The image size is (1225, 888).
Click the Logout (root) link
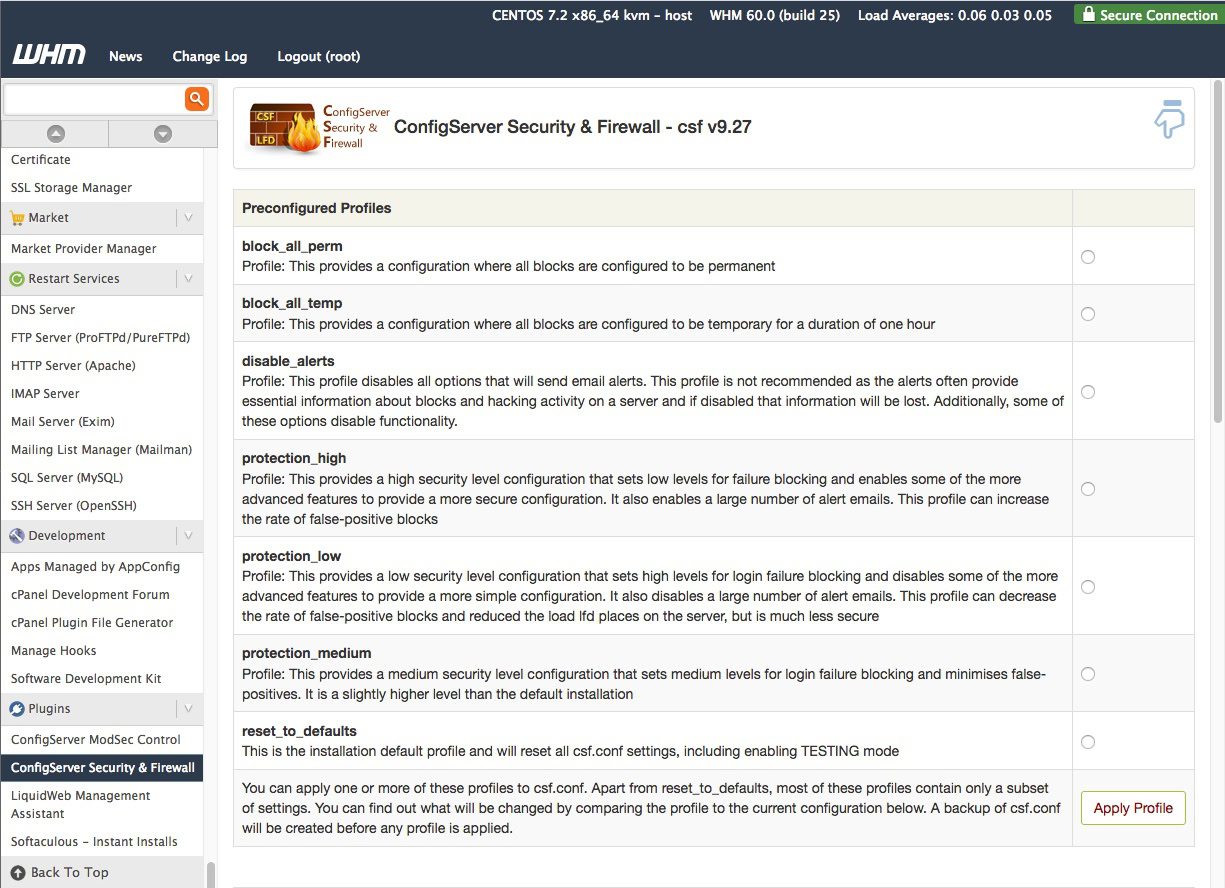pos(318,56)
